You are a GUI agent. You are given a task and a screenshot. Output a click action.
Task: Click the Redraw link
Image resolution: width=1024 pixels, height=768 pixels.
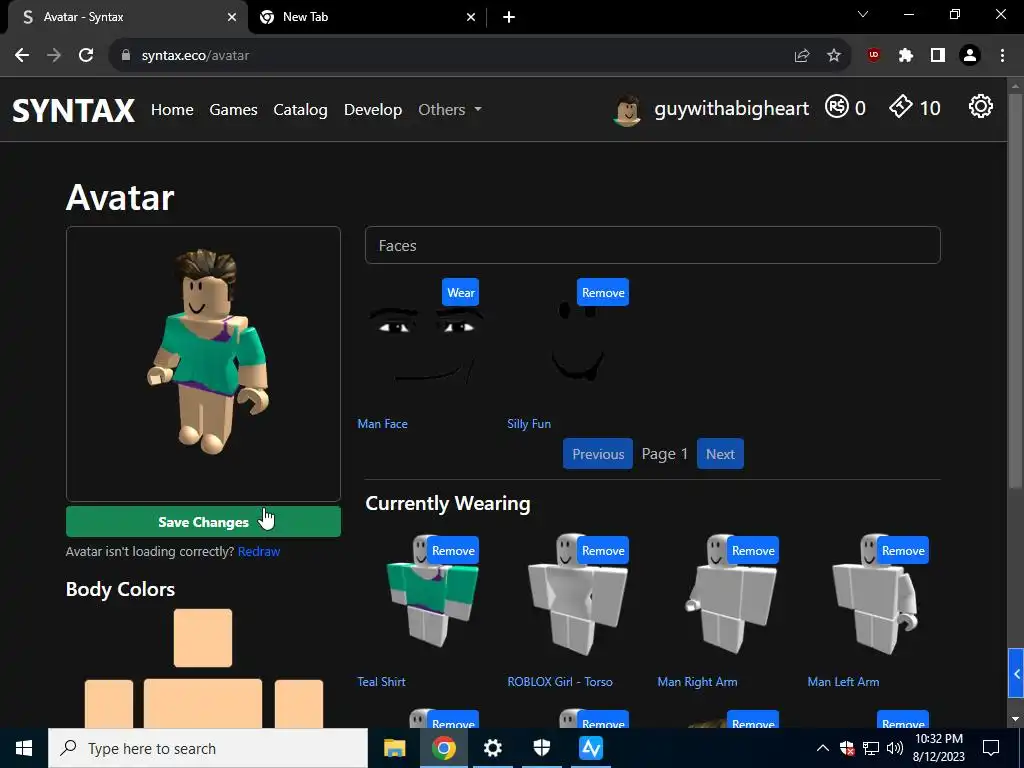point(259,551)
